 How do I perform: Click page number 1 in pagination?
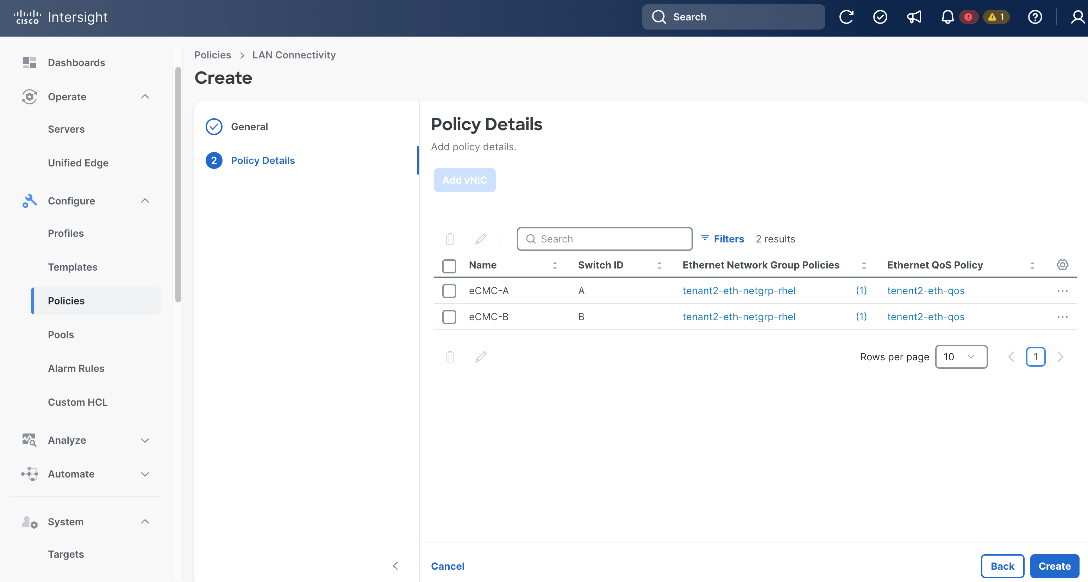[1035, 357]
